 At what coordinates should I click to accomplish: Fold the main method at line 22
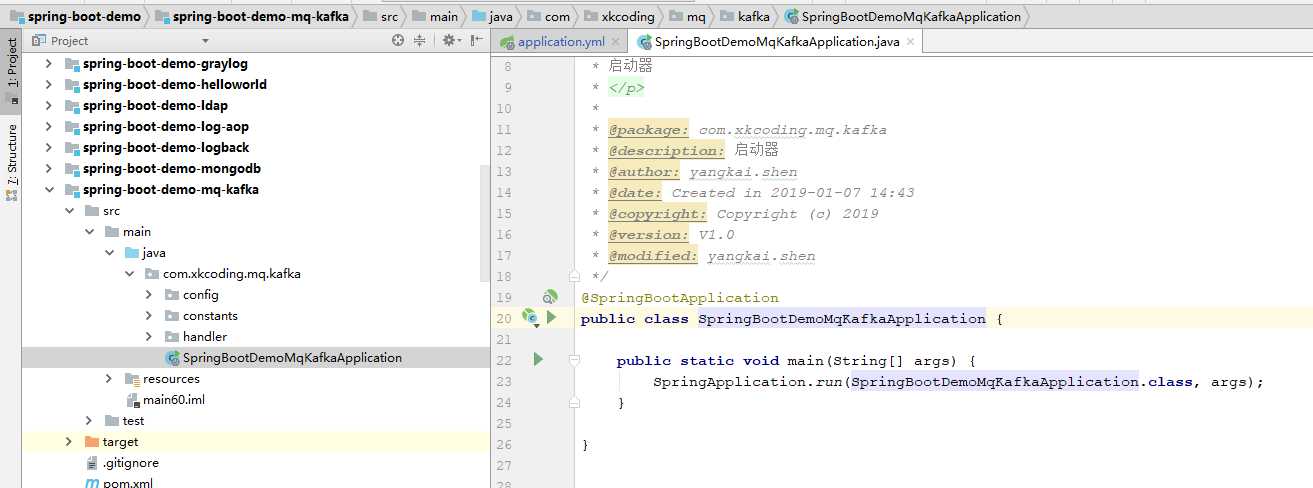tap(574, 360)
